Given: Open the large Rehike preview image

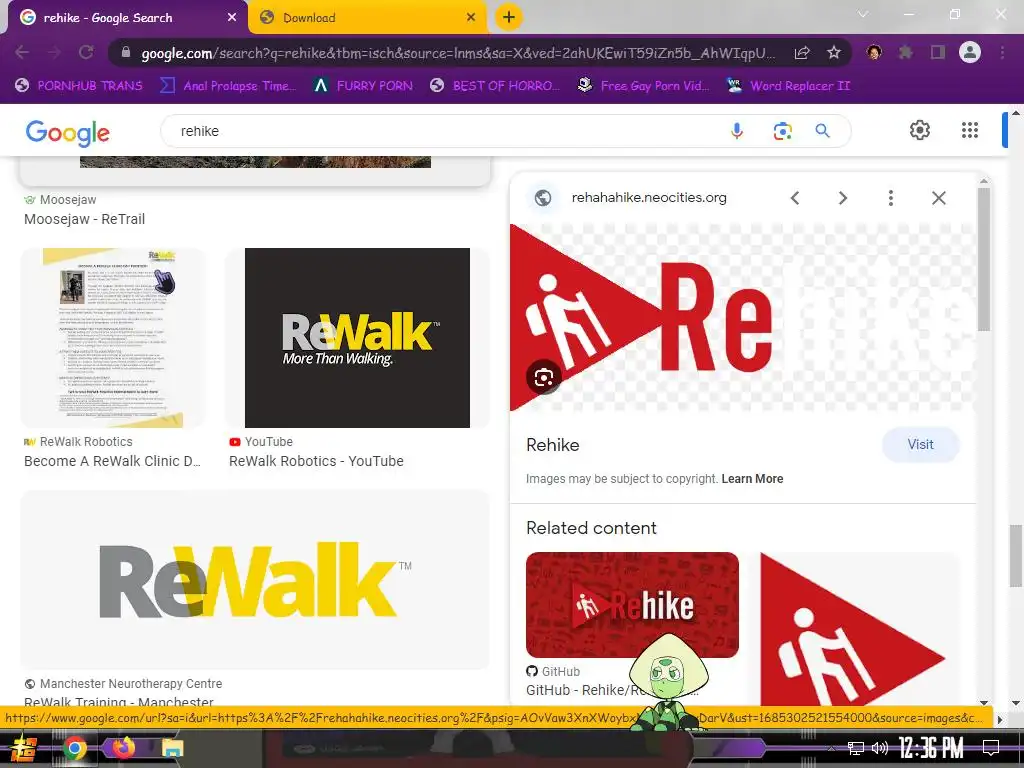Looking at the screenshot, I should (x=742, y=317).
